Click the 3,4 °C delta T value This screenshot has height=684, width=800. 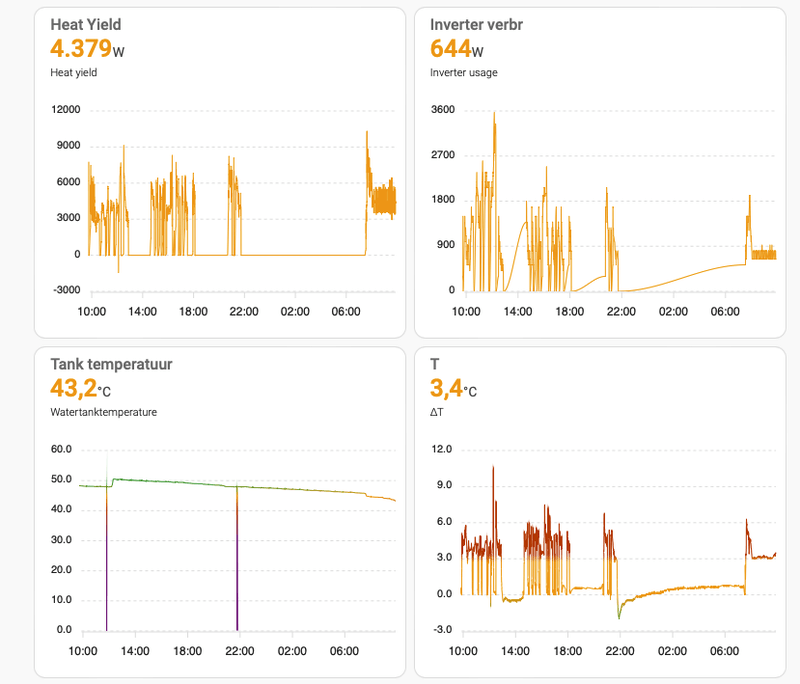453,389
